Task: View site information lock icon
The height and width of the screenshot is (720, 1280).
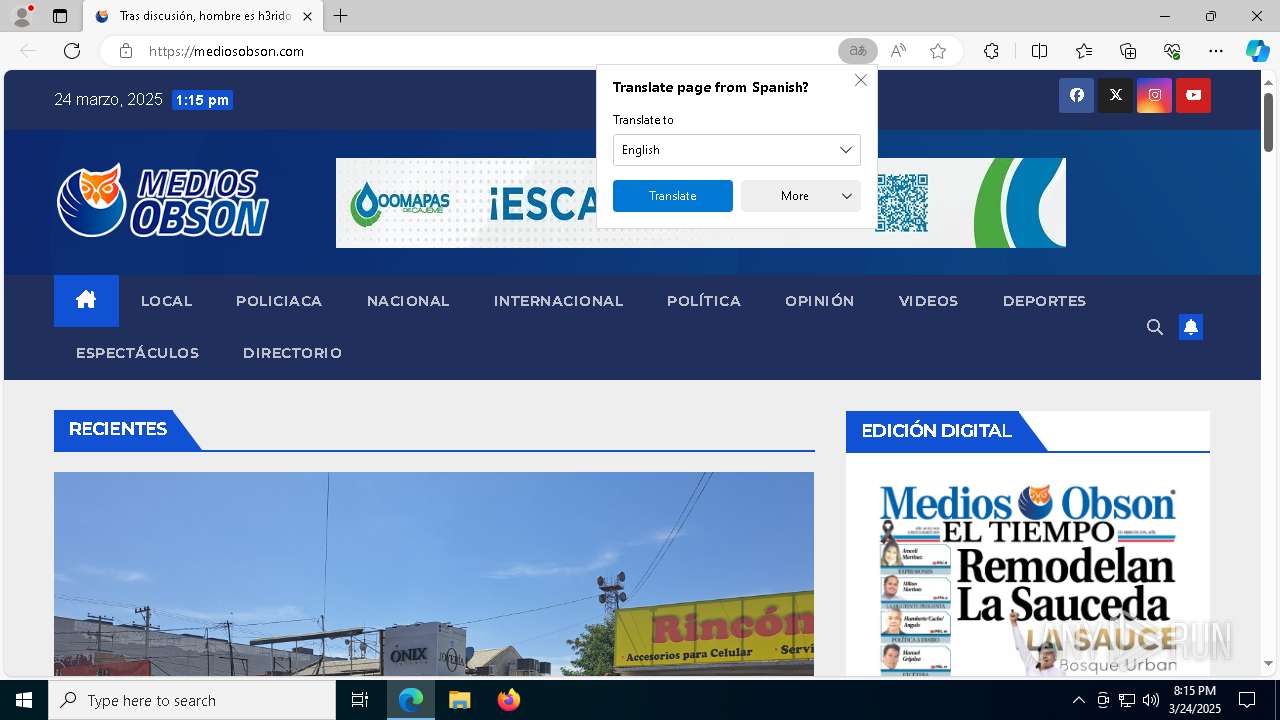Action: 126,51
